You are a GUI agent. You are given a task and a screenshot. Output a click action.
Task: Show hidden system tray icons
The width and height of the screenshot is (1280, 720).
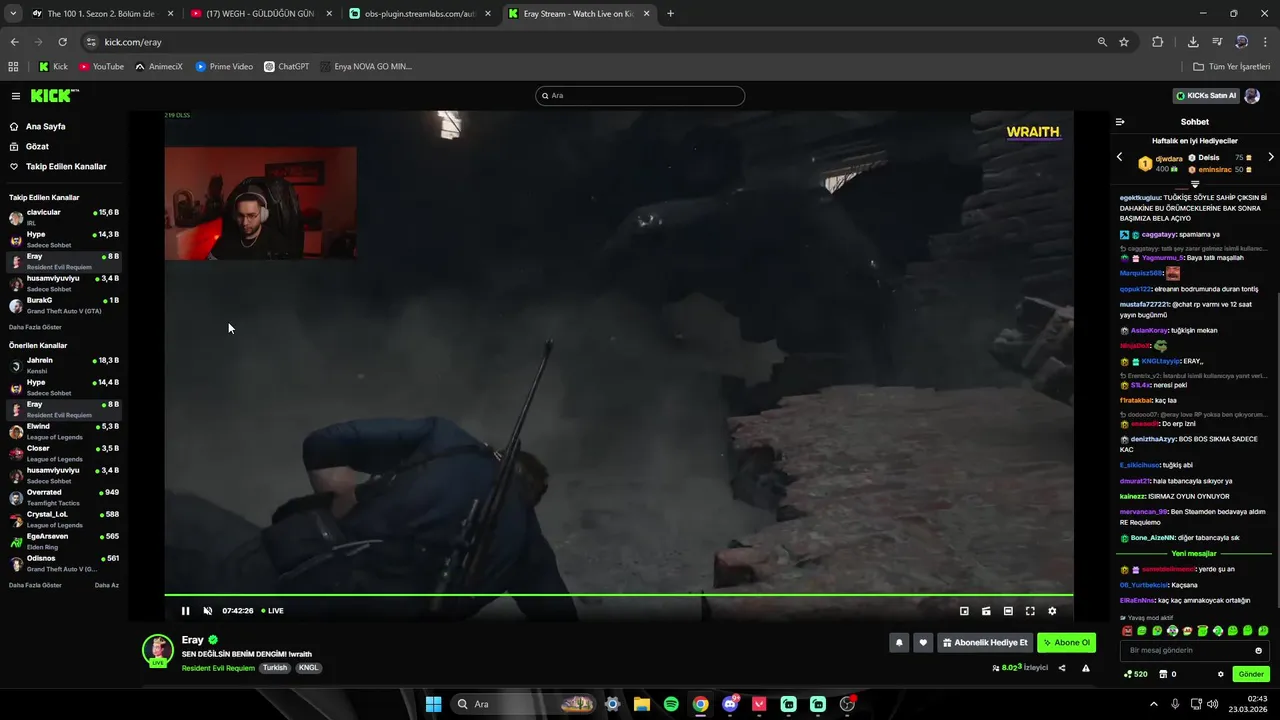click(1154, 704)
